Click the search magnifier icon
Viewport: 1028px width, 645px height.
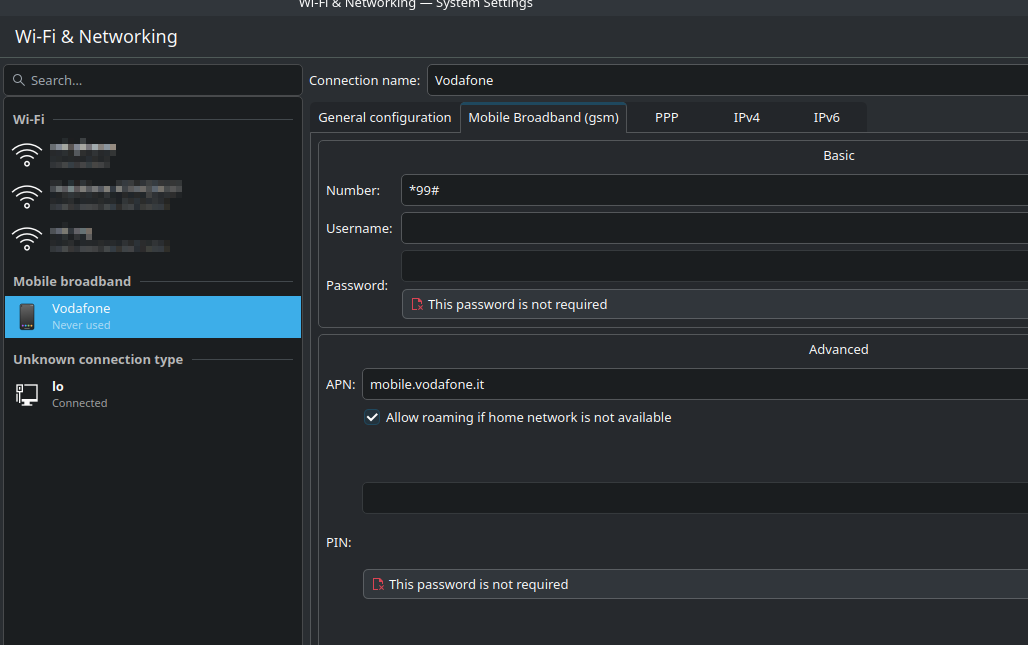19,80
